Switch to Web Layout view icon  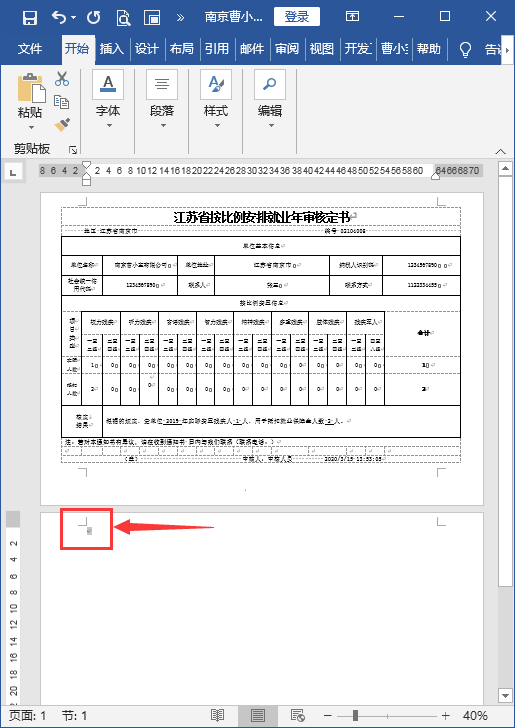coord(298,715)
